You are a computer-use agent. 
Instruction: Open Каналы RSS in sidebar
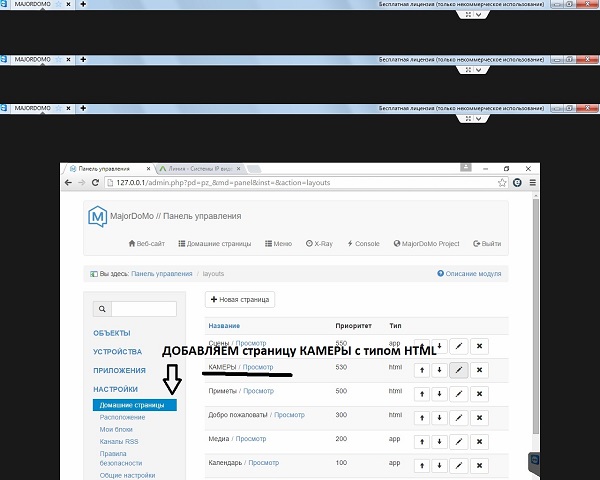point(119,441)
